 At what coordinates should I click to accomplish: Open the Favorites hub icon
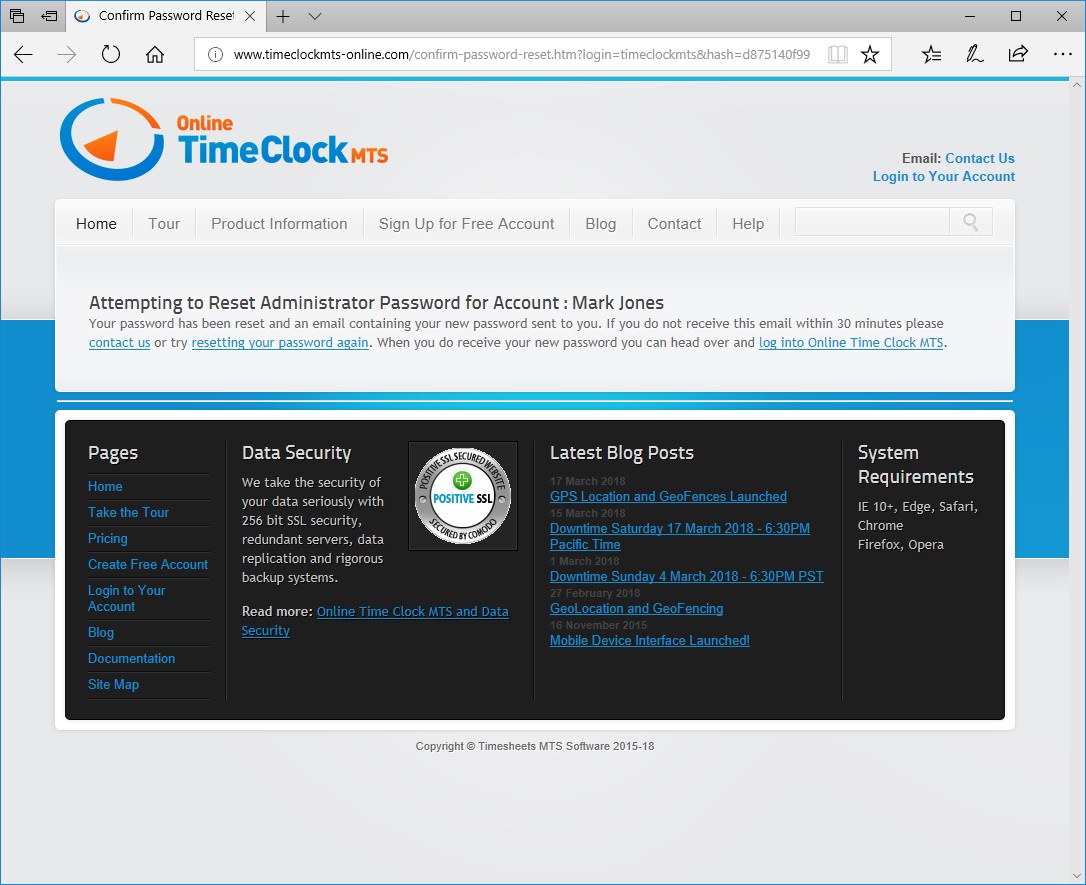tap(932, 54)
